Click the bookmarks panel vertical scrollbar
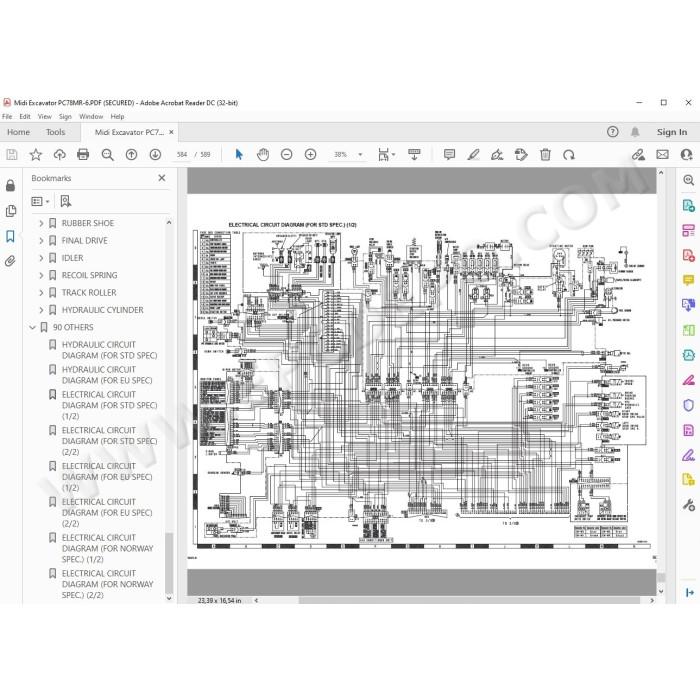The height and width of the screenshot is (700, 700). (x=169, y=563)
